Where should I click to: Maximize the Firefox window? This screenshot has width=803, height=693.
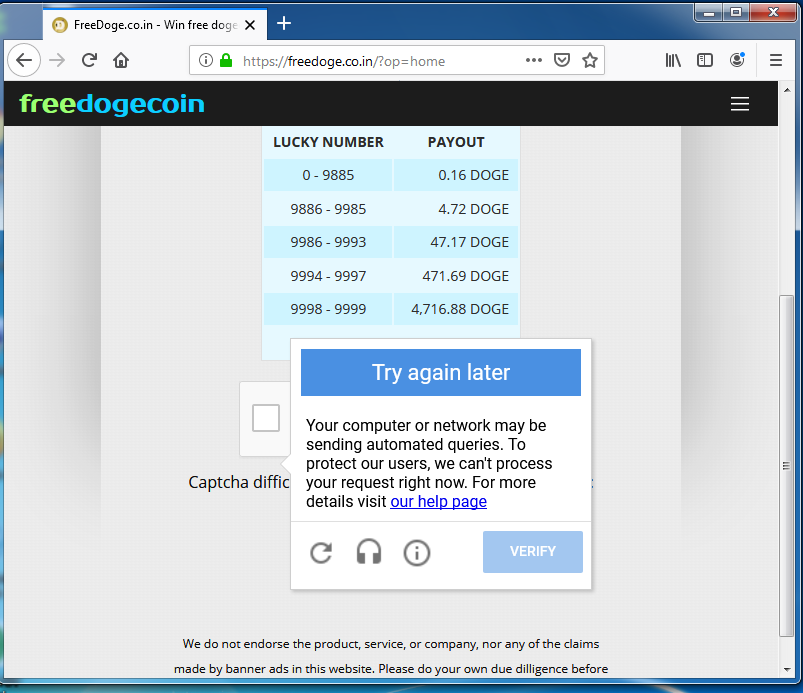[x=736, y=12]
